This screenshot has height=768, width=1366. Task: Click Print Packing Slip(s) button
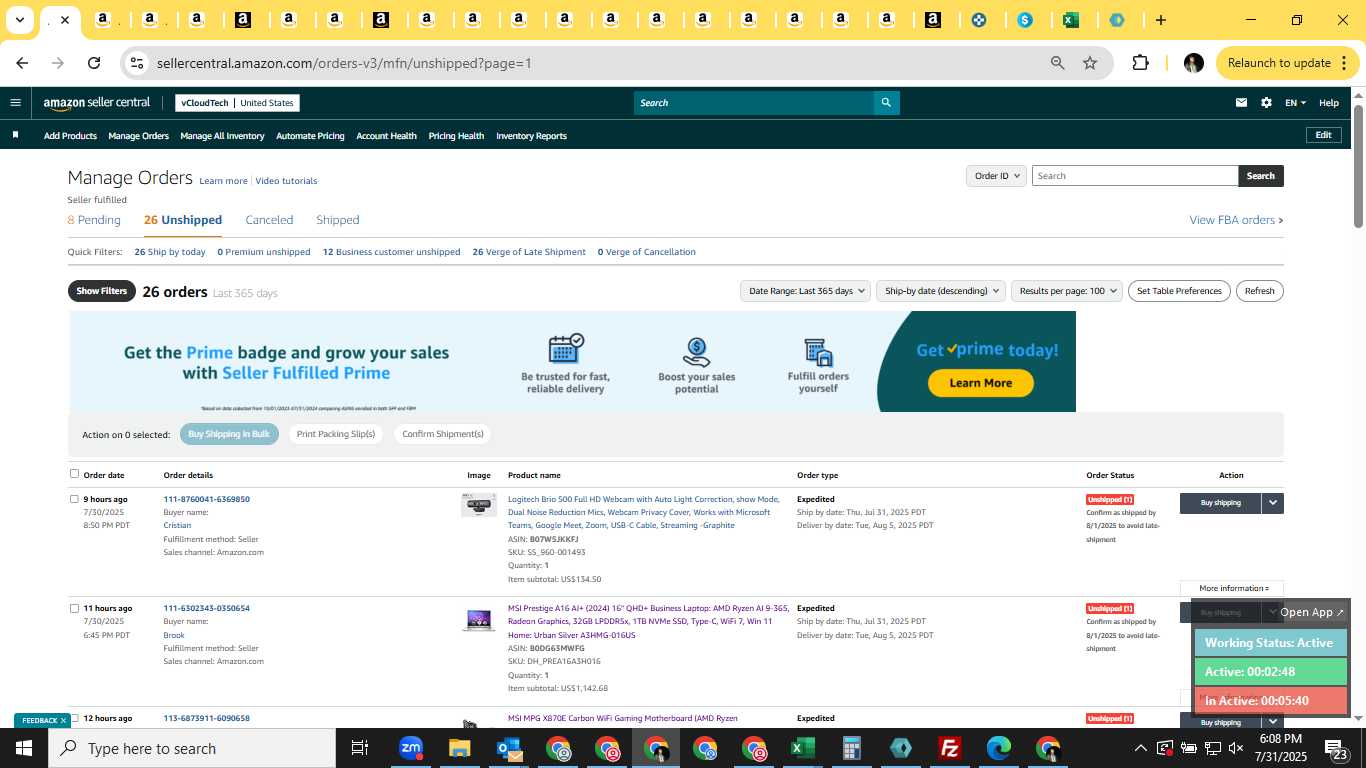[335, 434]
